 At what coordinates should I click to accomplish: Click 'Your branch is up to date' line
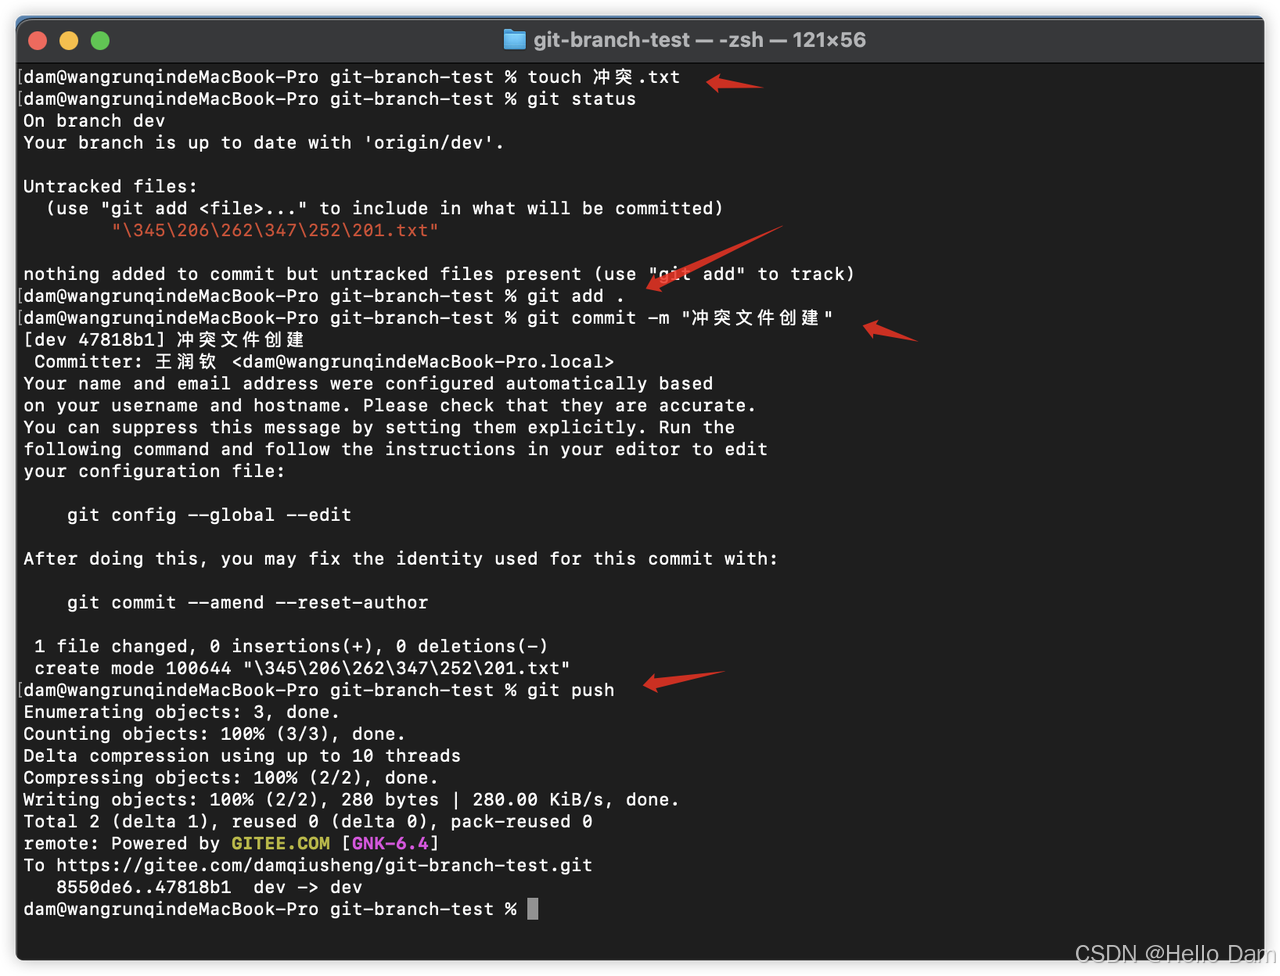(x=264, y=143)
